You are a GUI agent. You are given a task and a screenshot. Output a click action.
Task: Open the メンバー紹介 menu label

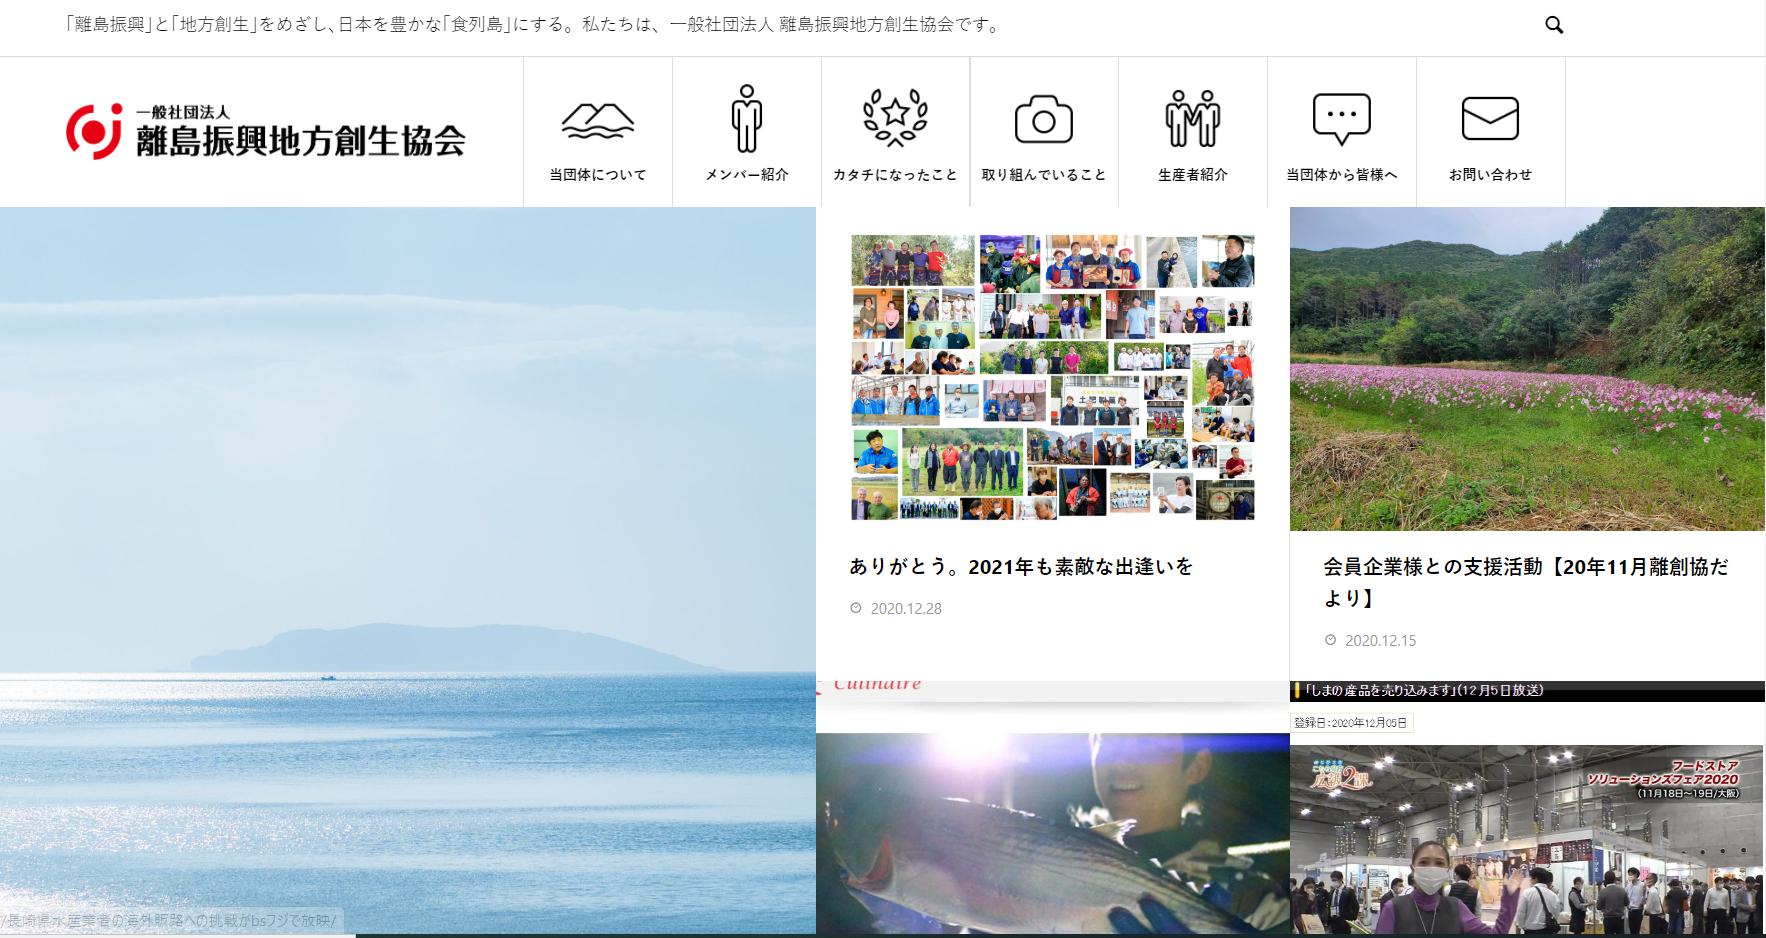pos(746,175)
